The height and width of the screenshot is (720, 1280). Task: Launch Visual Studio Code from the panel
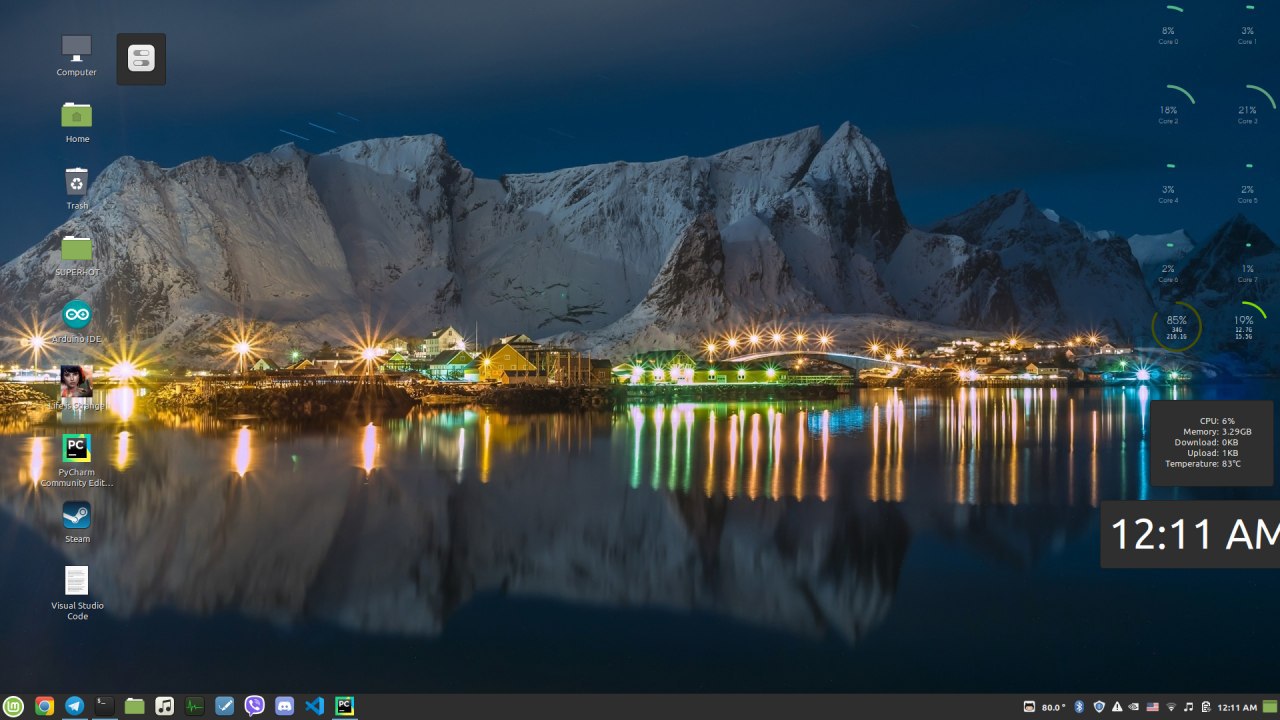click(314, 706)
